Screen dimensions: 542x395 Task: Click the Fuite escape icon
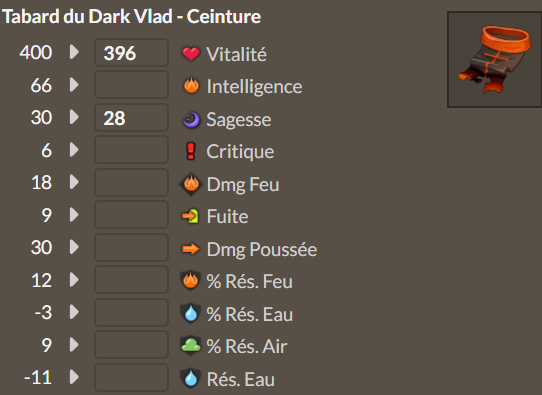190,216
